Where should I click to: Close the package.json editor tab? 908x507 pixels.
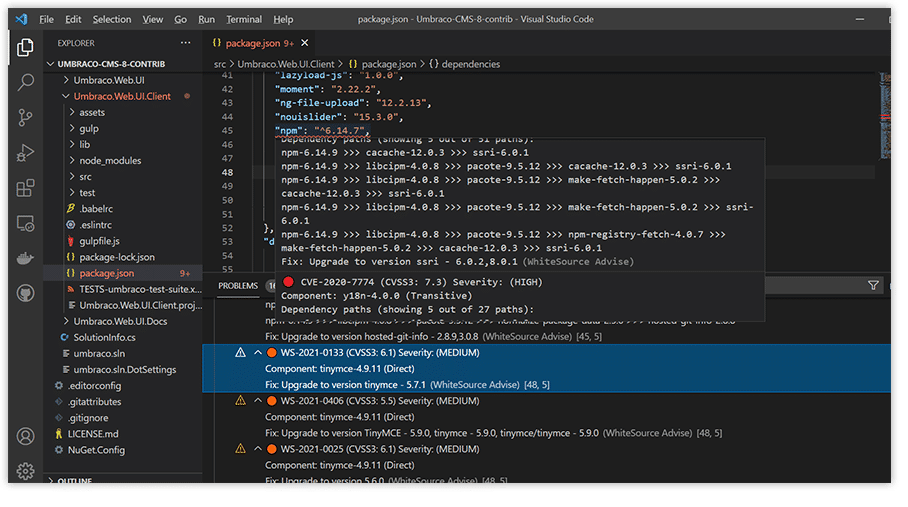pos(305,43)
